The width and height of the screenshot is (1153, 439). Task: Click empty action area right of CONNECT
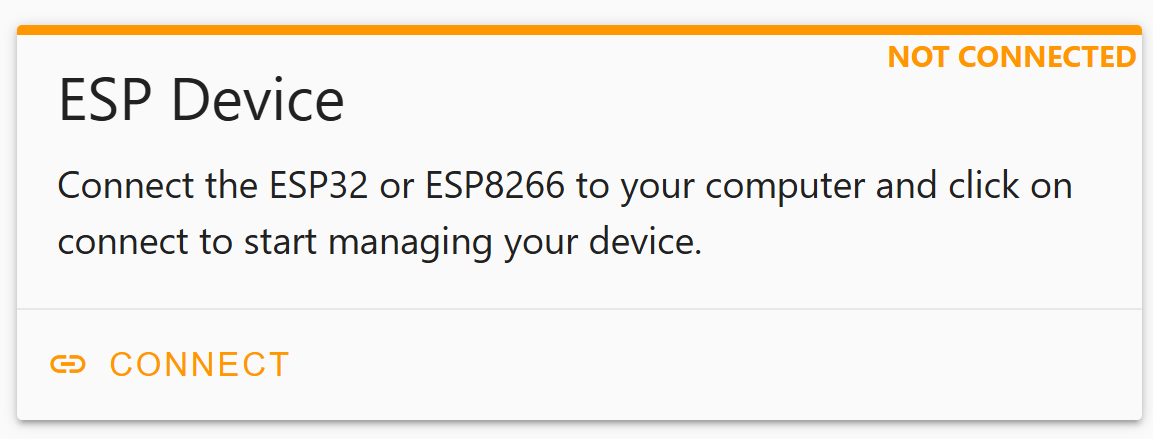713,365
